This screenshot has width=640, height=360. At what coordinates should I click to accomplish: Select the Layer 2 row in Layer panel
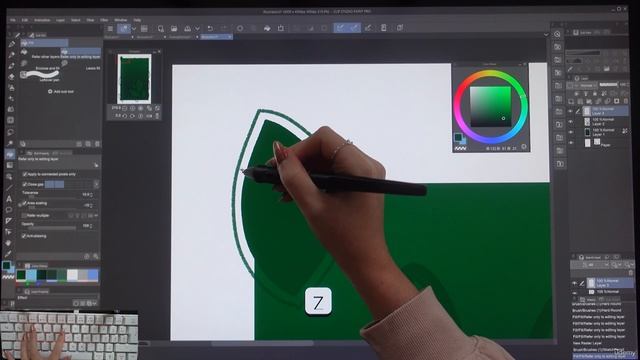point(606,122)
